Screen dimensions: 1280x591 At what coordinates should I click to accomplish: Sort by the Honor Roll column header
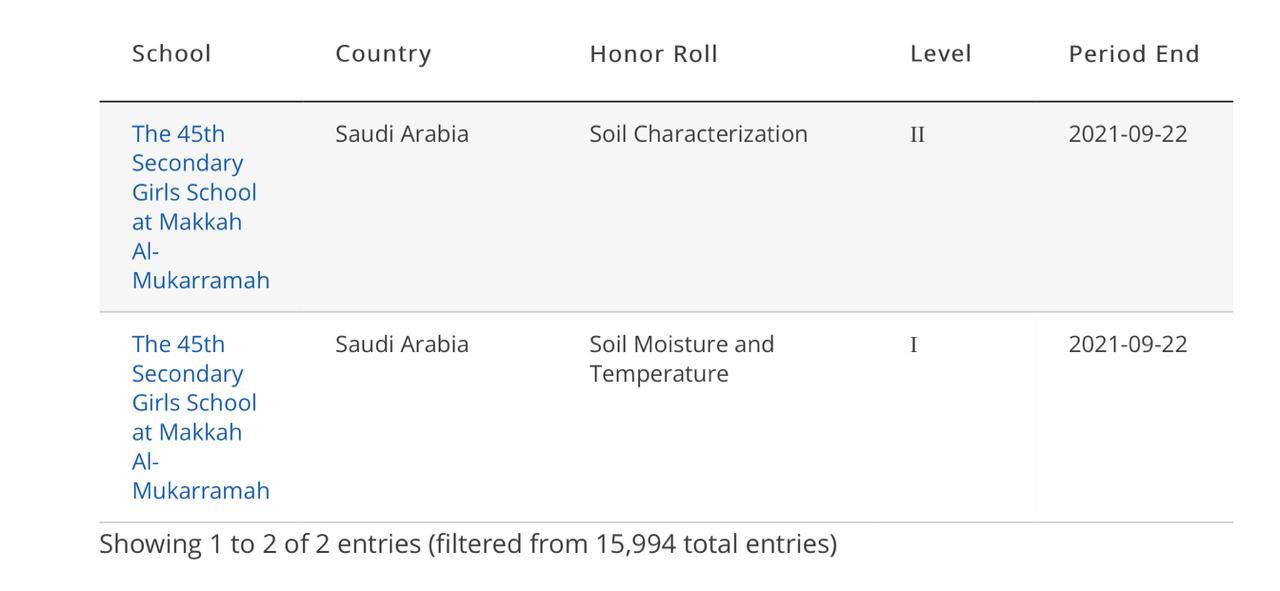point(653,54)
